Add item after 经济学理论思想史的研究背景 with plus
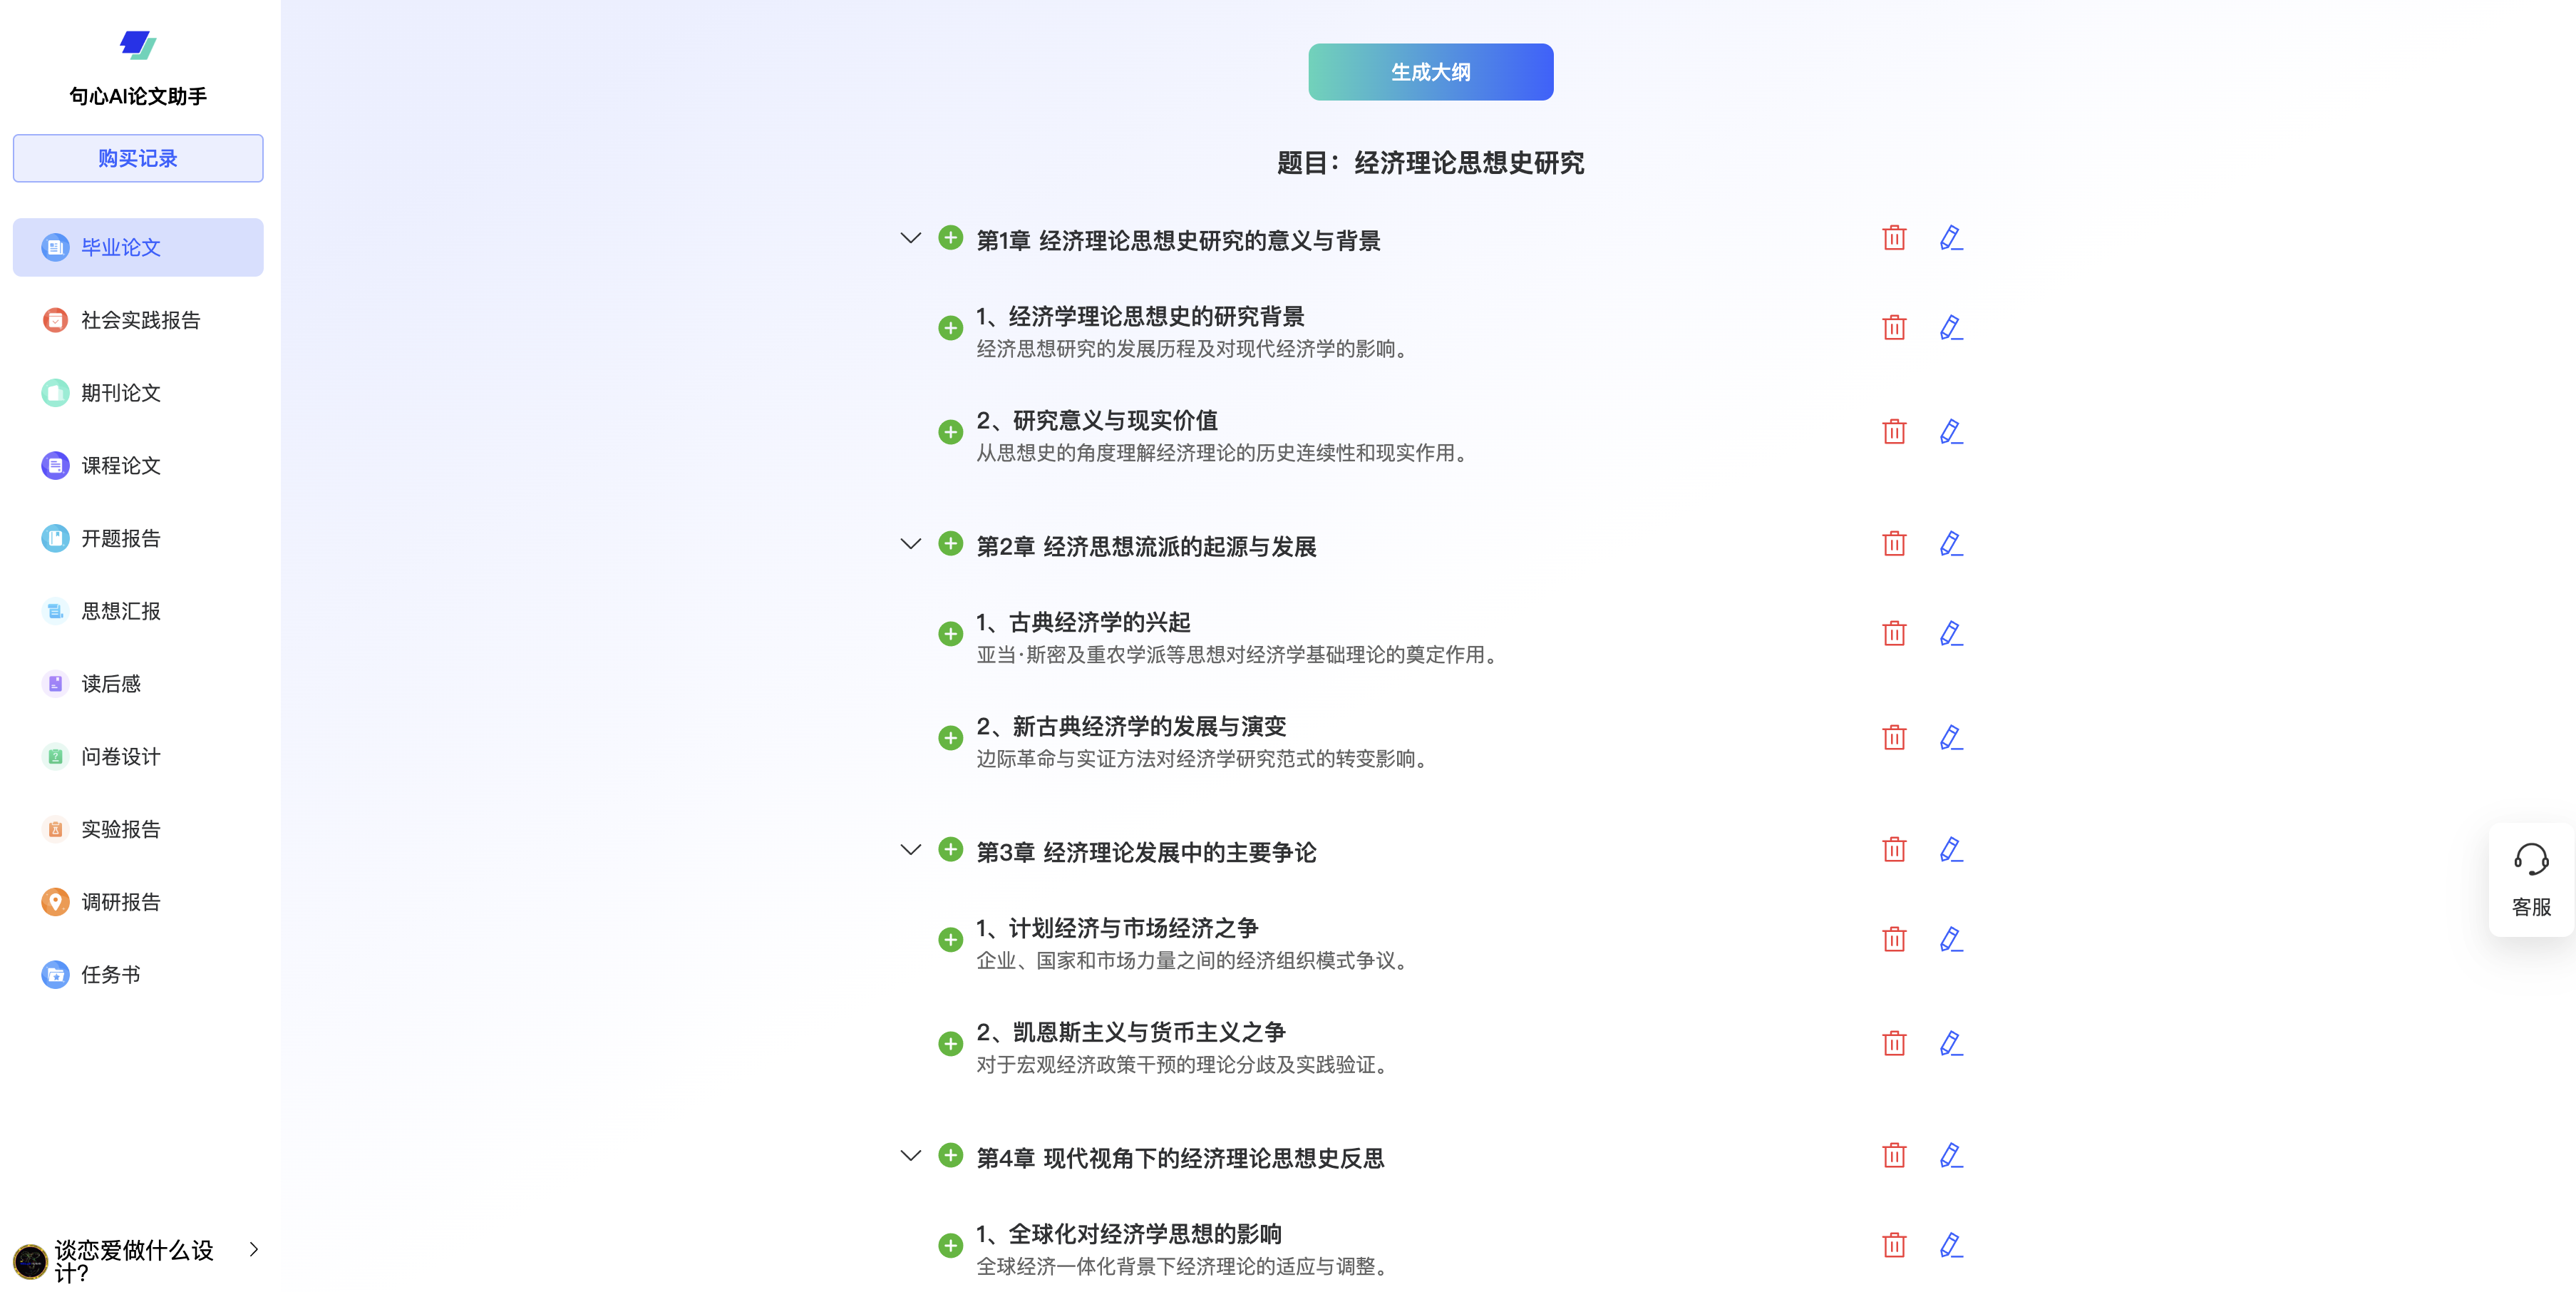The image size is (2576, 1292). 950,328
